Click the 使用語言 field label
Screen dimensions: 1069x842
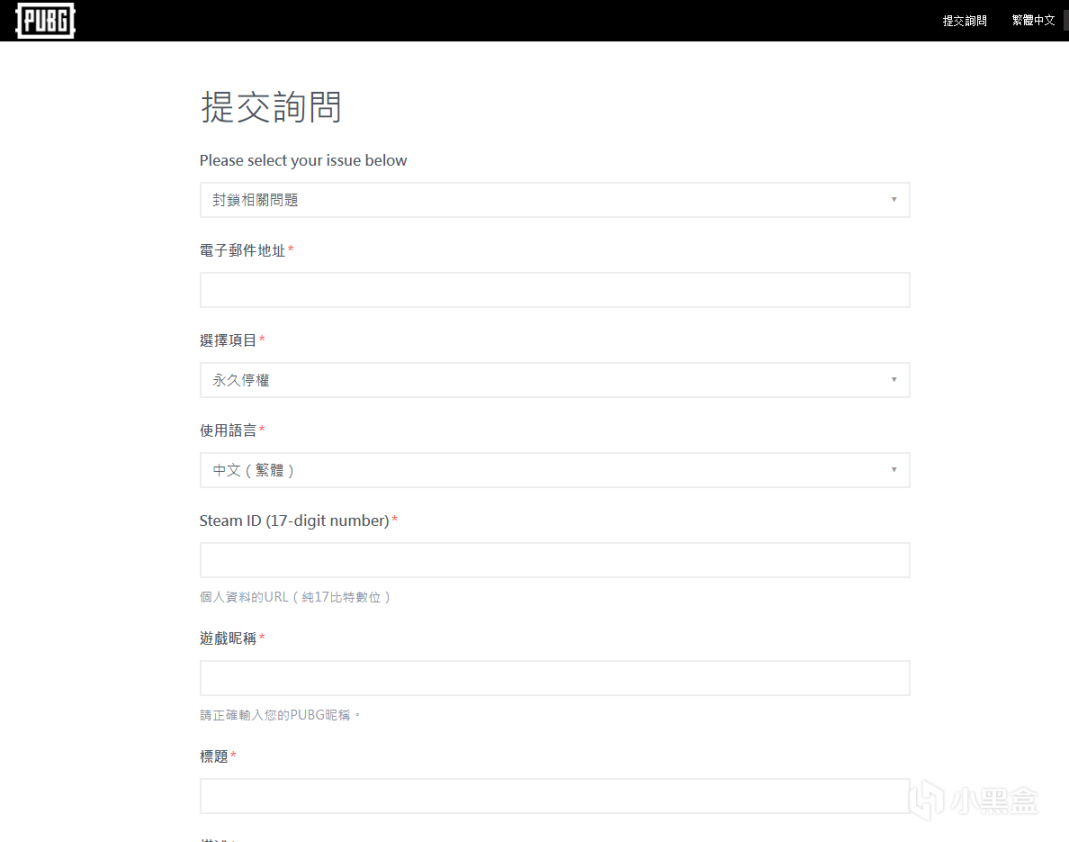(228, 430)
